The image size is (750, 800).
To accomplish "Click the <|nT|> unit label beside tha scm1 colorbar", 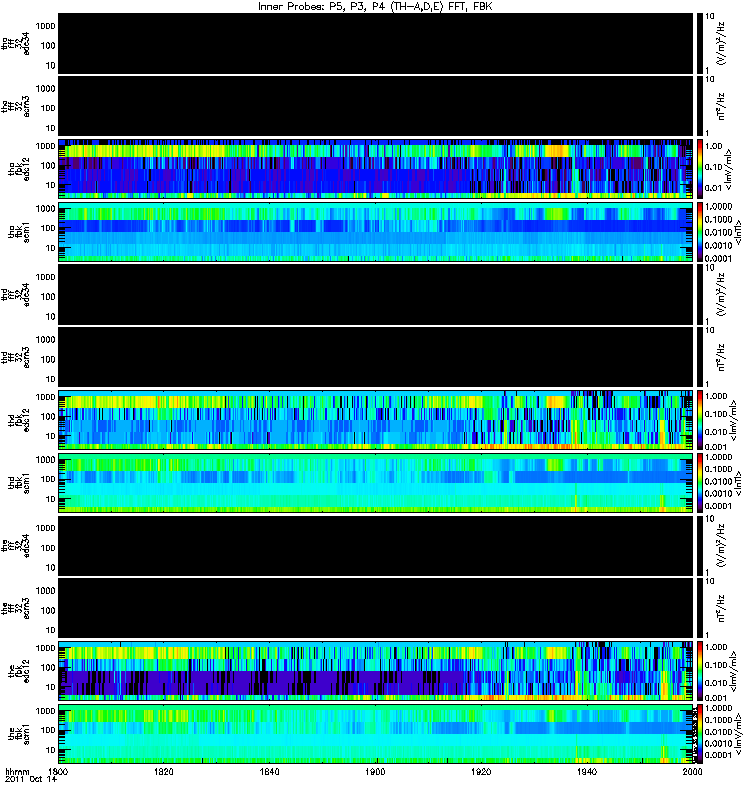I will 737,232.
